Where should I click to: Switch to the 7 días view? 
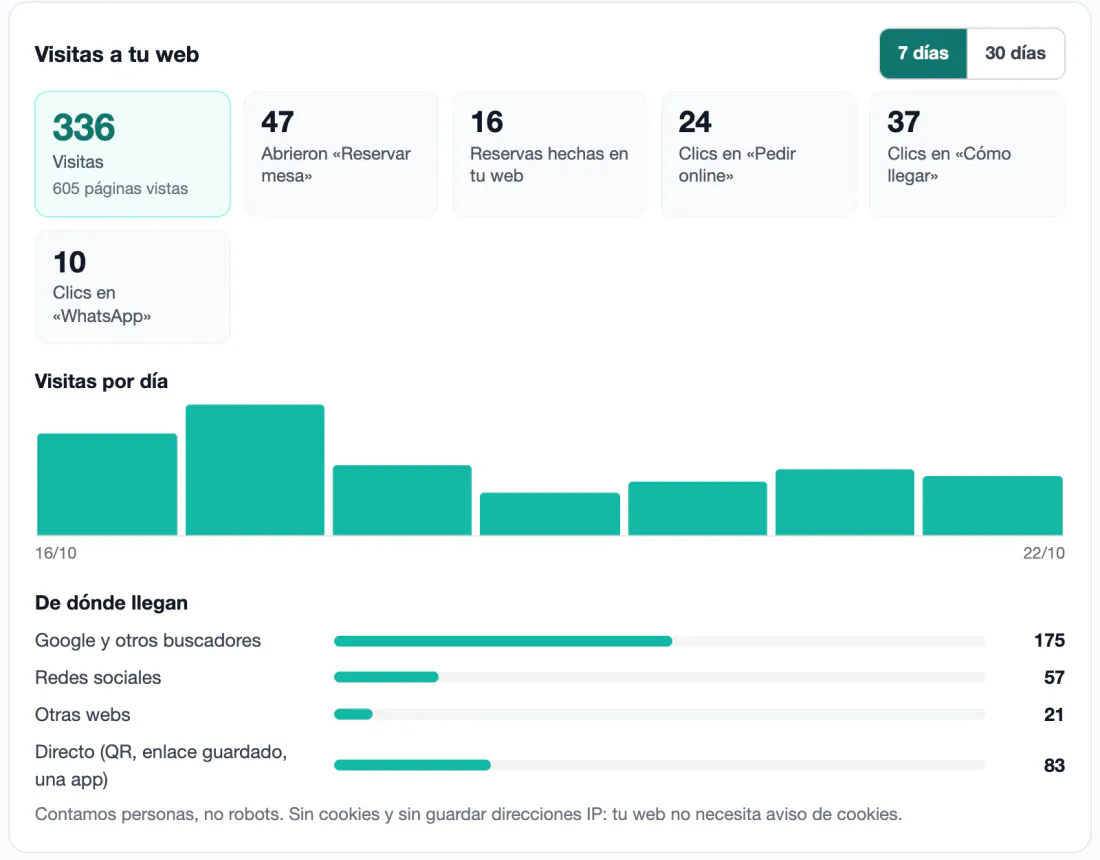pos(923,53)
